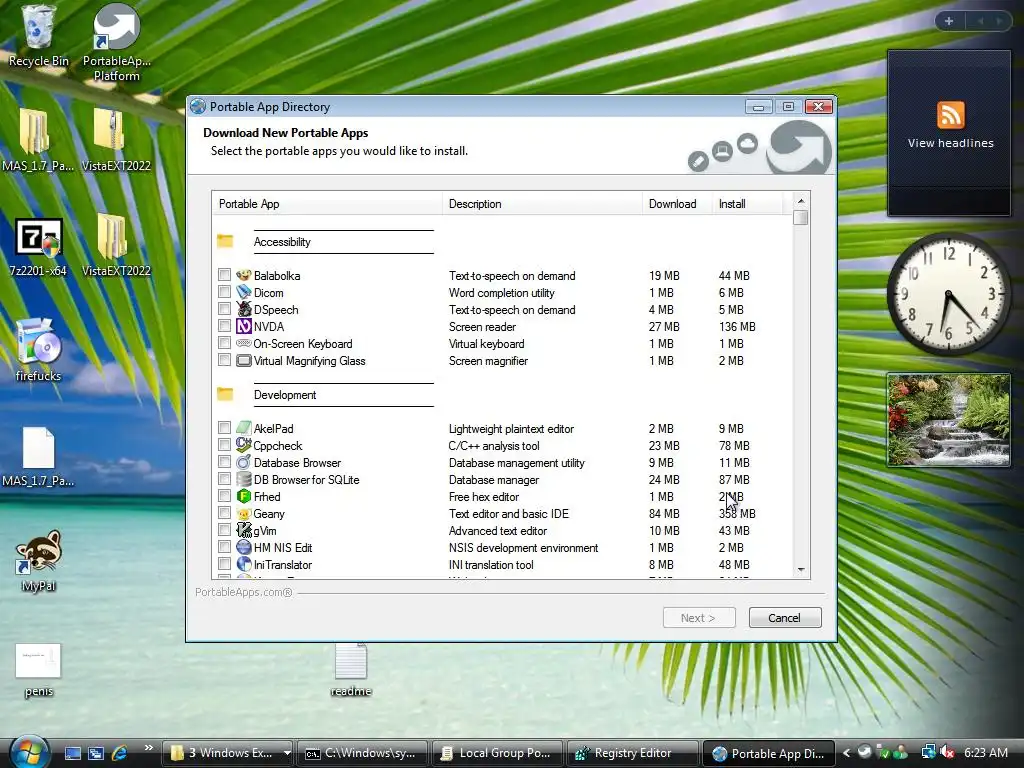Click the green Frhed icon
Screen dimensions: 1024x768
(244, 496)
